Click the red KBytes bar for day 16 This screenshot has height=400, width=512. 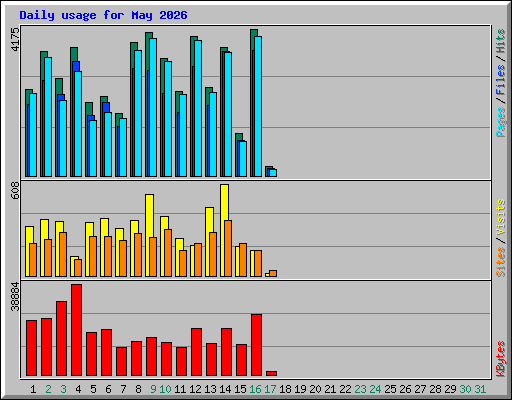click(256, 345)
